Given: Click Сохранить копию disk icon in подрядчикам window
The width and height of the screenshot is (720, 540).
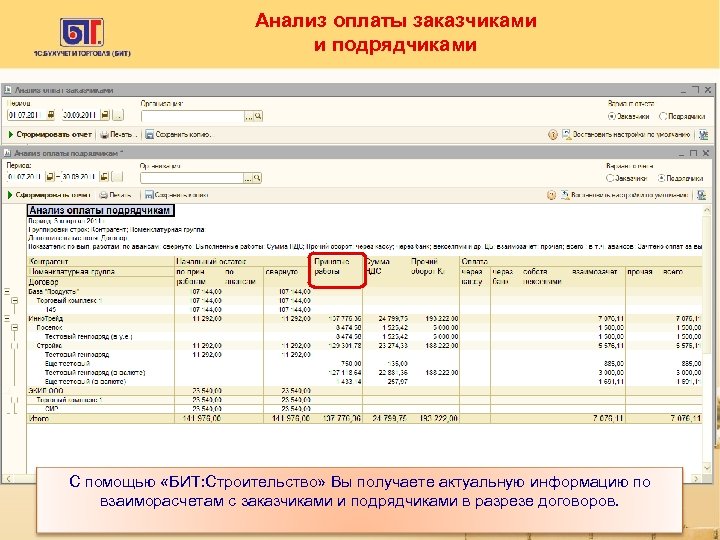Looking at the screenshot, I should (x=149, y=195).
